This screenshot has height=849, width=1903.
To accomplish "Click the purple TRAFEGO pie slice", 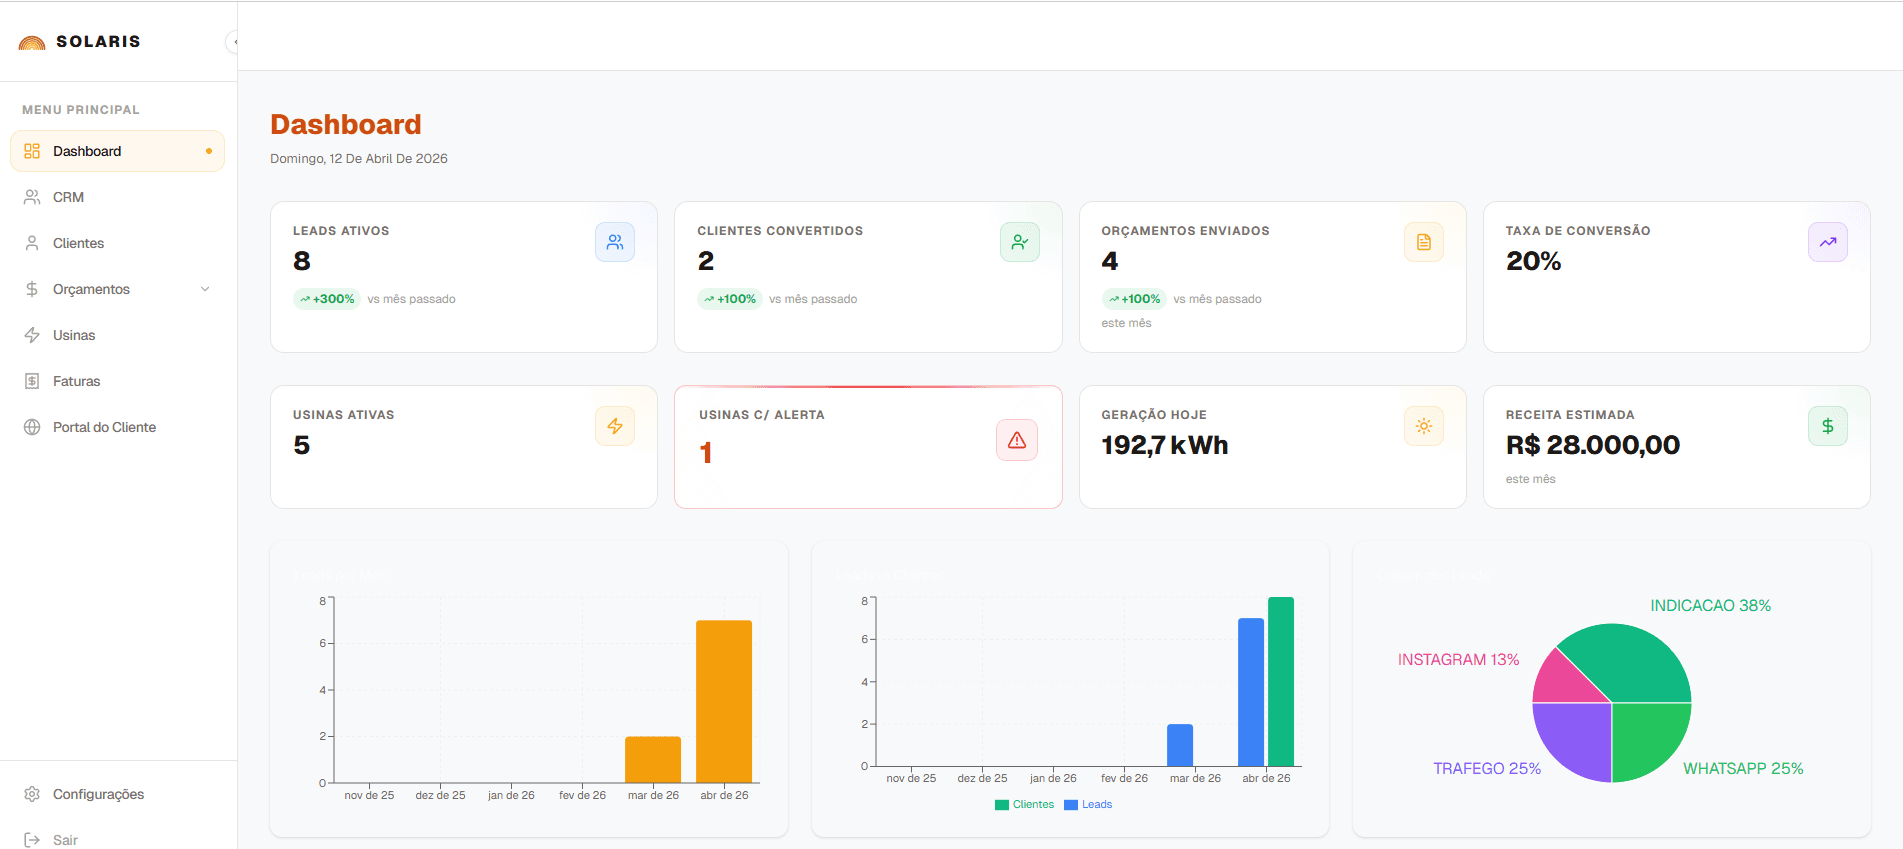I will (x=1577, y=738).
